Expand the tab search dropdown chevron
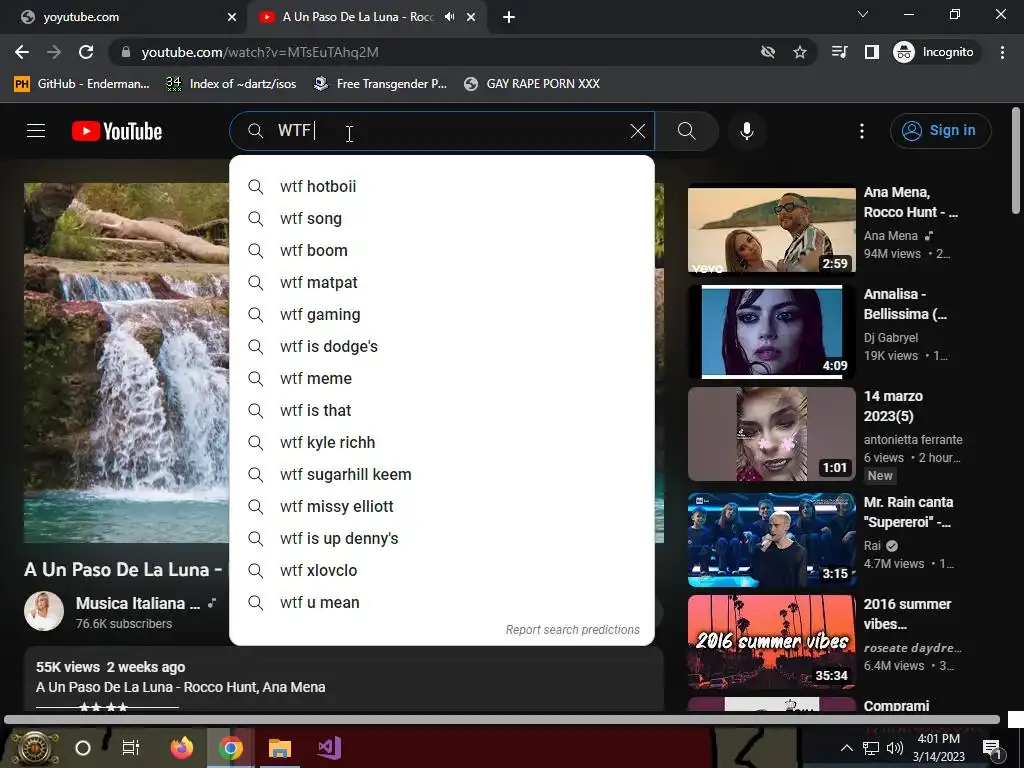The height and width of the screenshot is (768, 1024). coord(863,14)
